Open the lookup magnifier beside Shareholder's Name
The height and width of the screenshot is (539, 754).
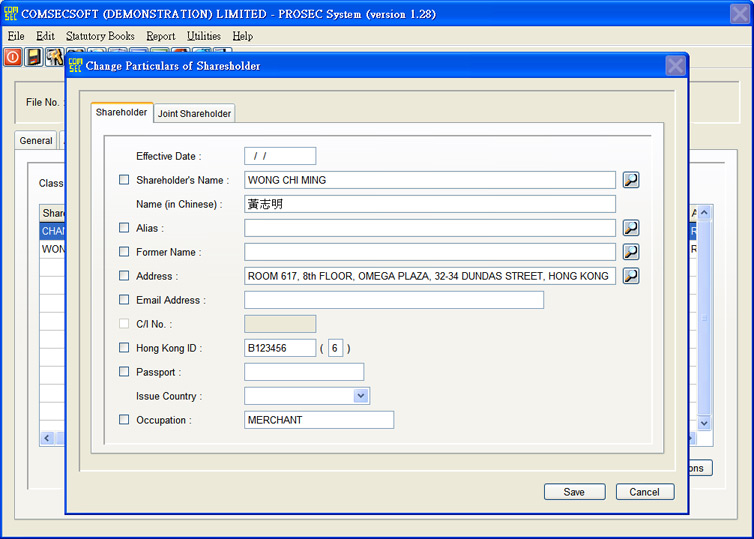(x=631, y=180)
